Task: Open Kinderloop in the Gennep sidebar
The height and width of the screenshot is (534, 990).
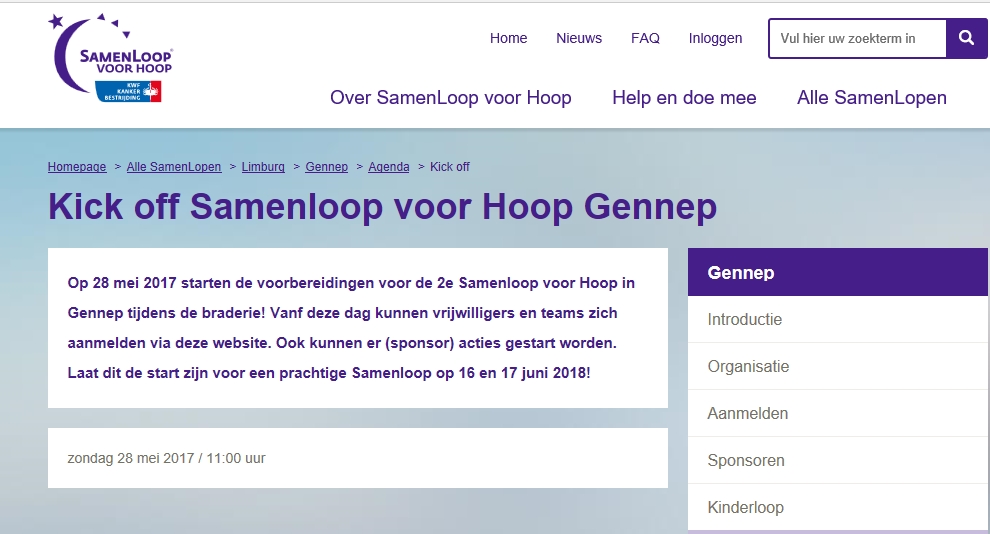Action: click(837, 507)
